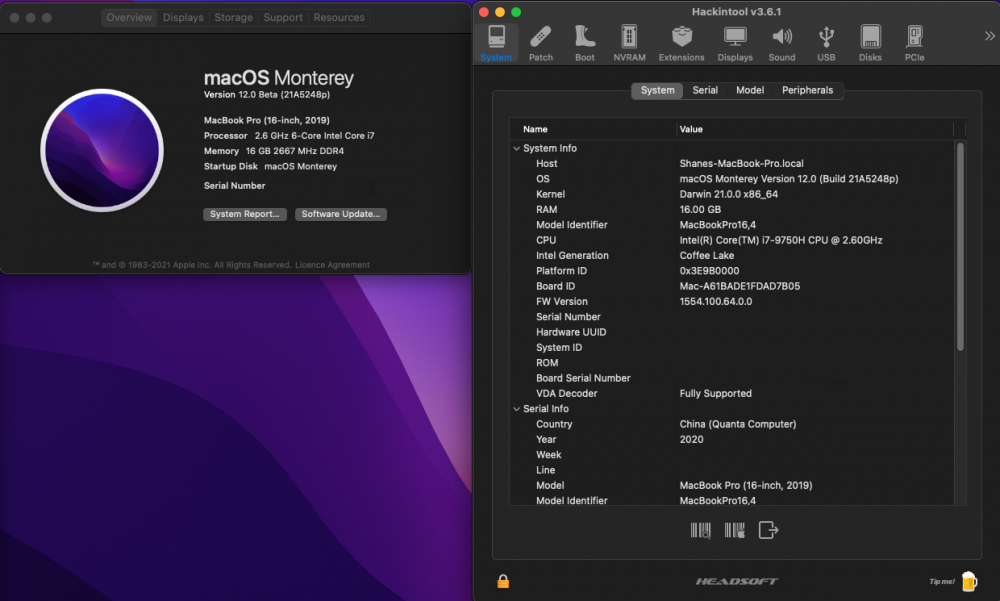Select the VDA Decoder row
1000x601 pixels.
[732, 394]
